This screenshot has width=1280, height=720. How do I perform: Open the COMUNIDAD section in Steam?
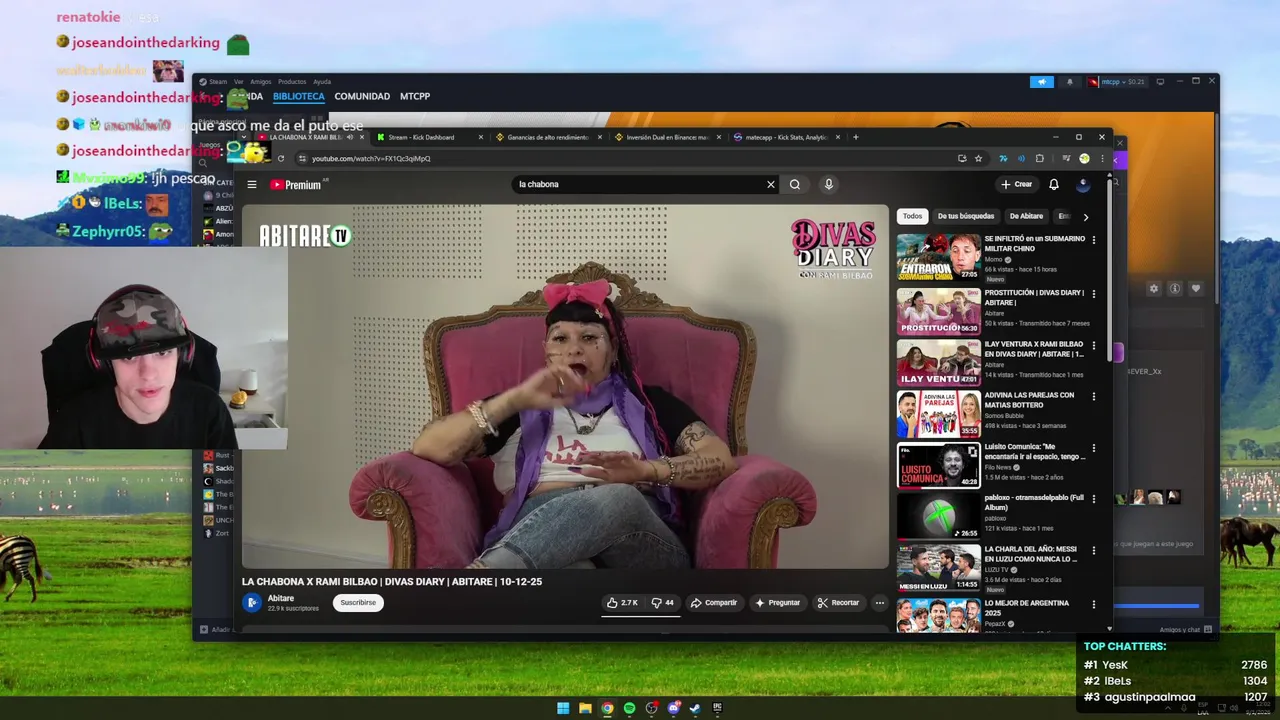[x=362, y=97]
